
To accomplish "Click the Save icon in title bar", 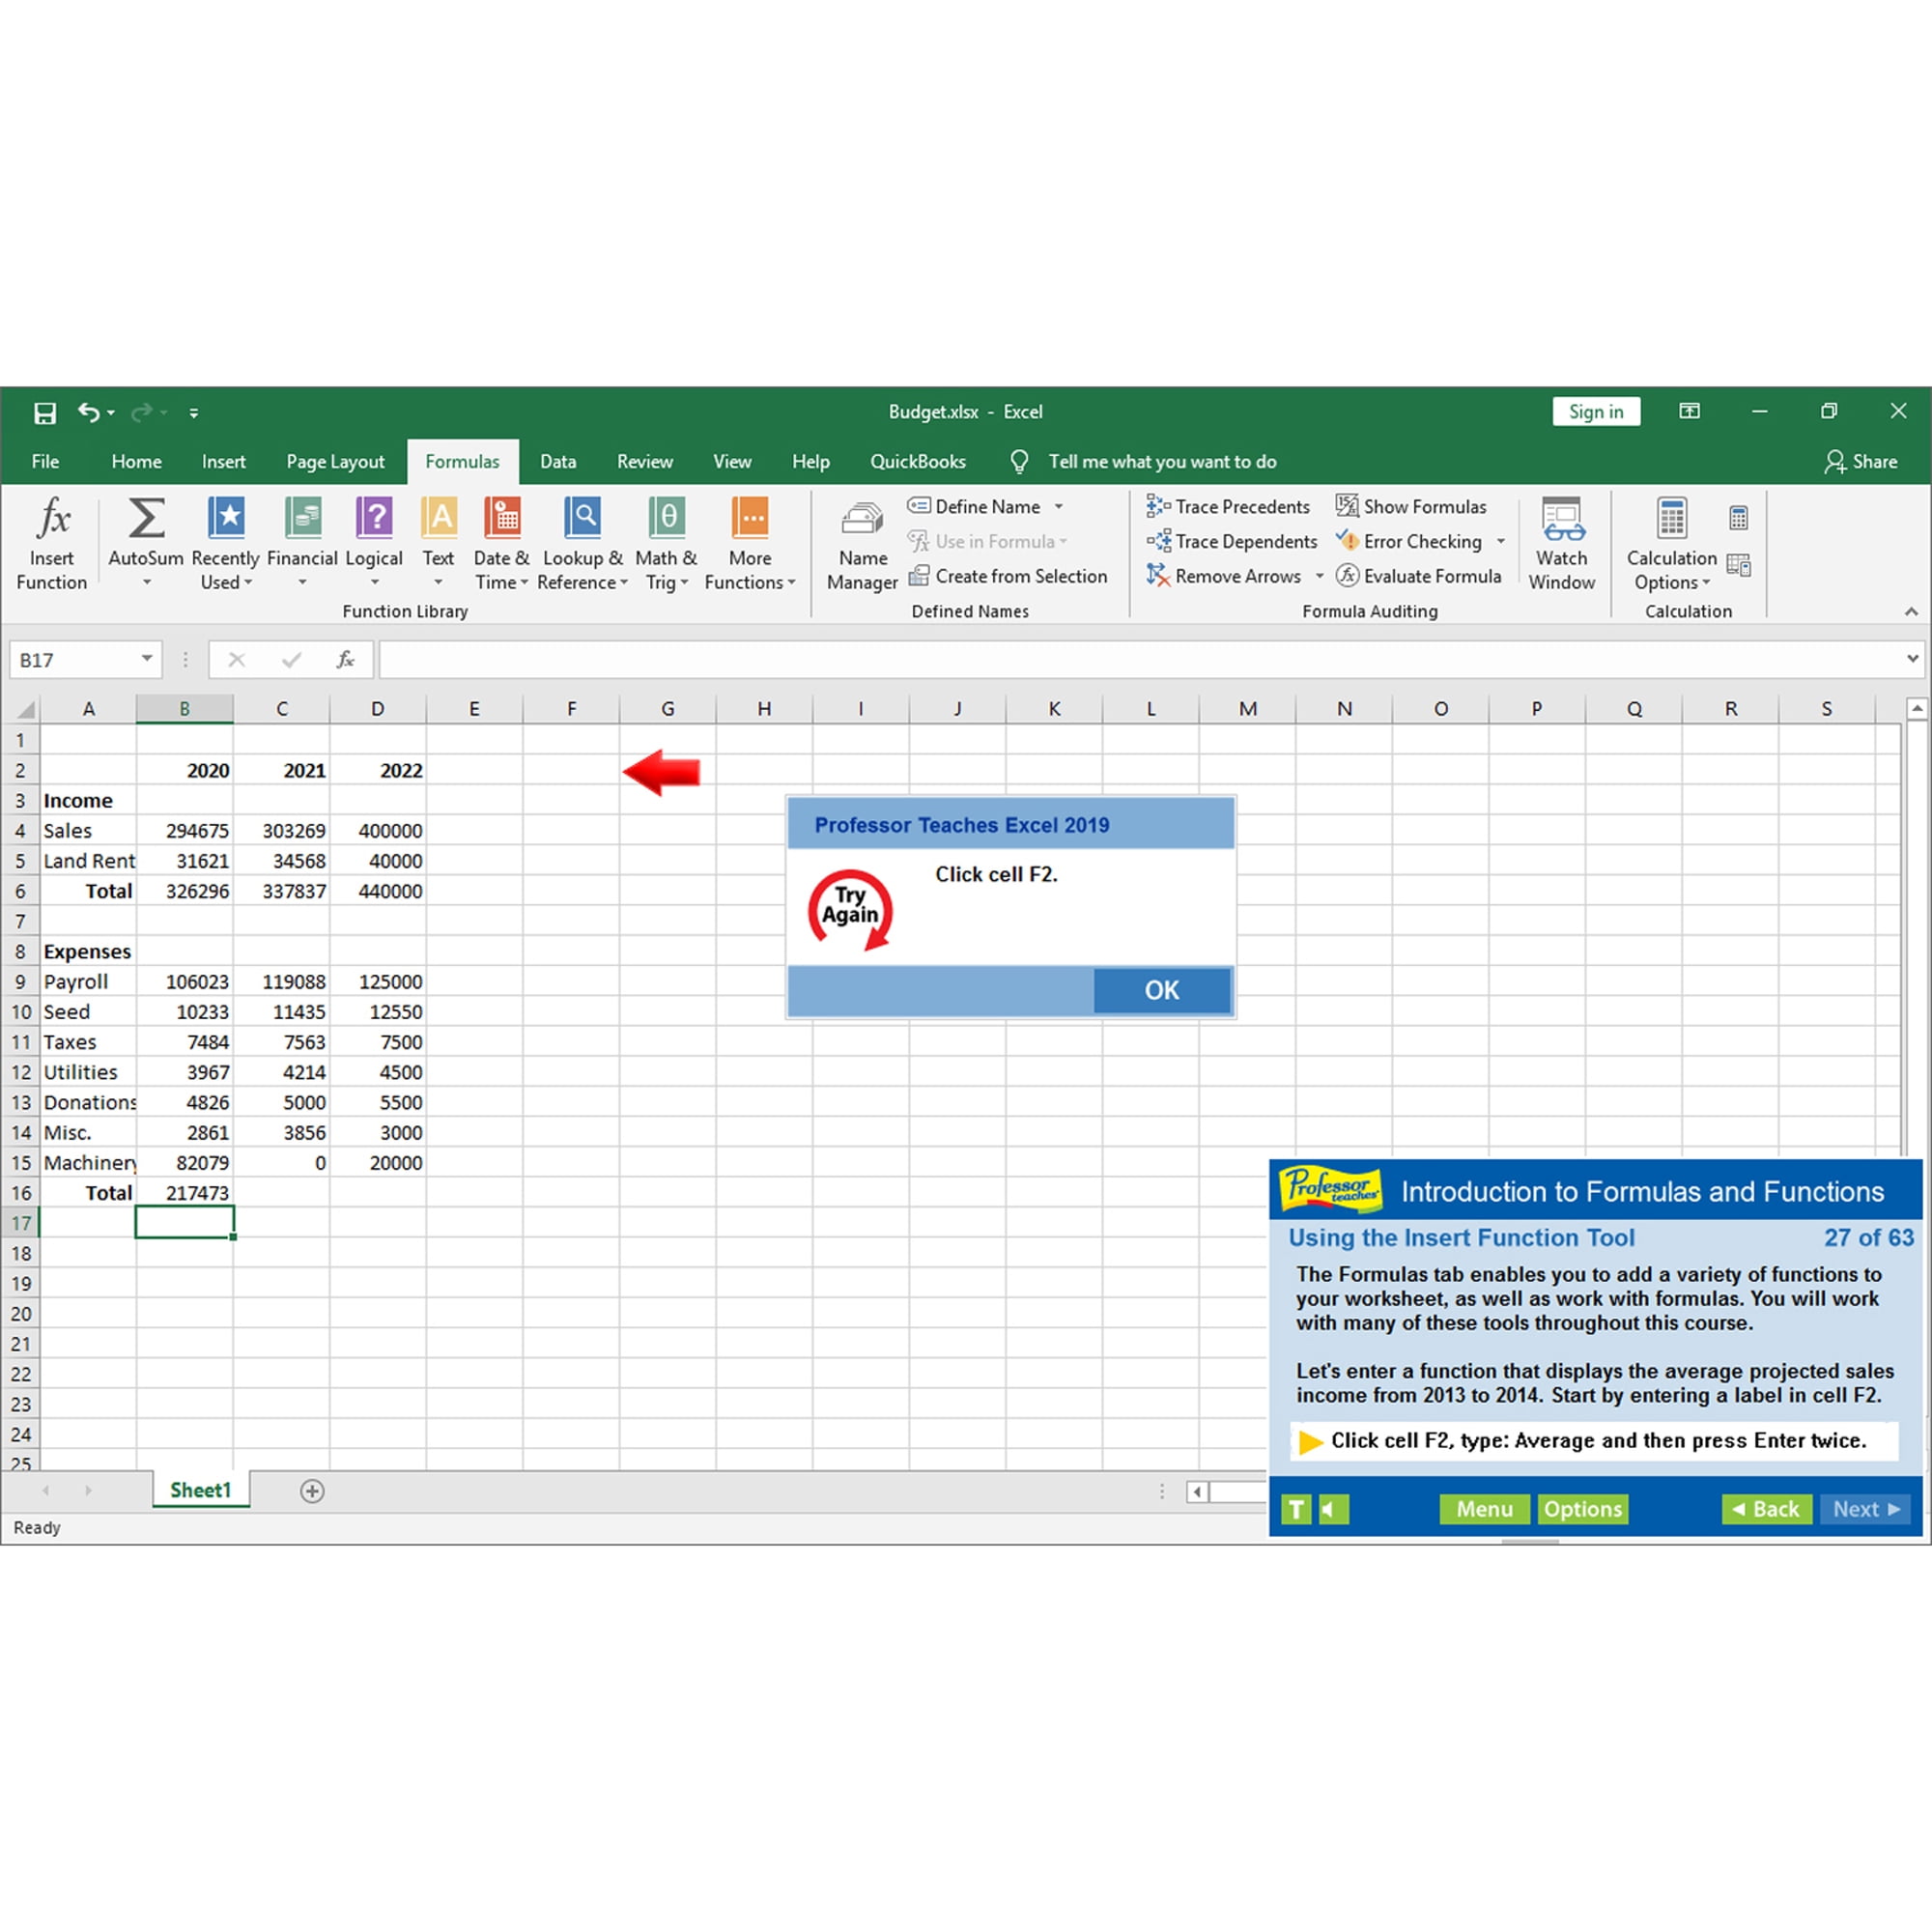I will pyautogui.click(x=45, y=413).
